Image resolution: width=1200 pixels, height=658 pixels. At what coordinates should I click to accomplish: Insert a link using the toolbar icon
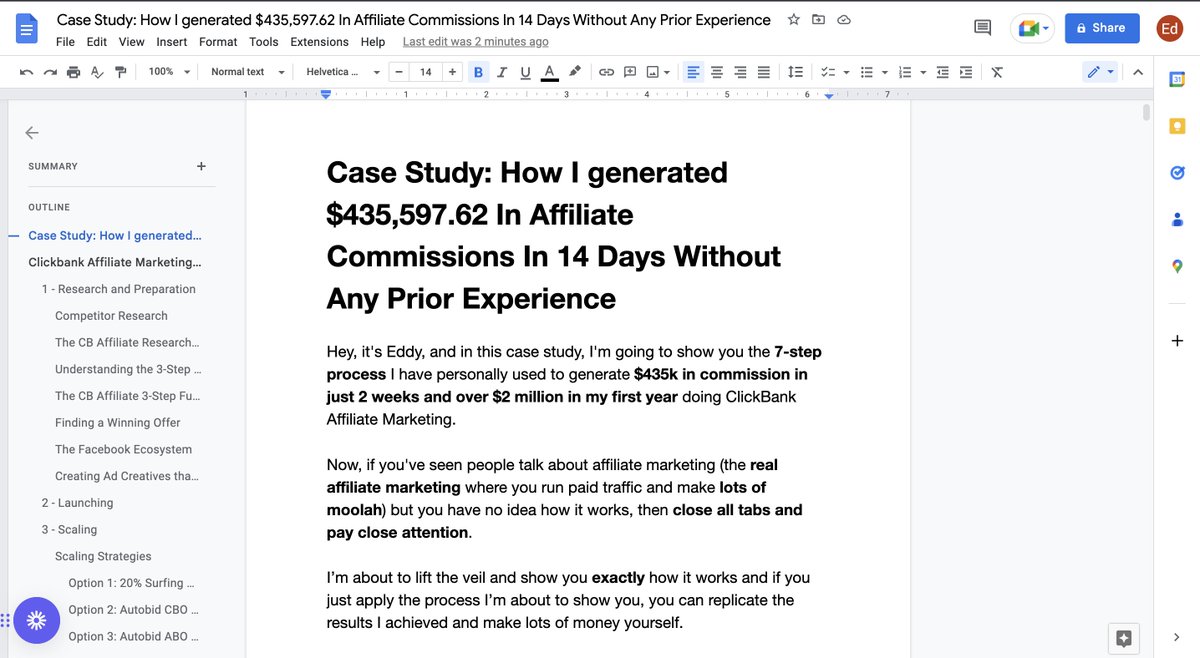[606, 71]
